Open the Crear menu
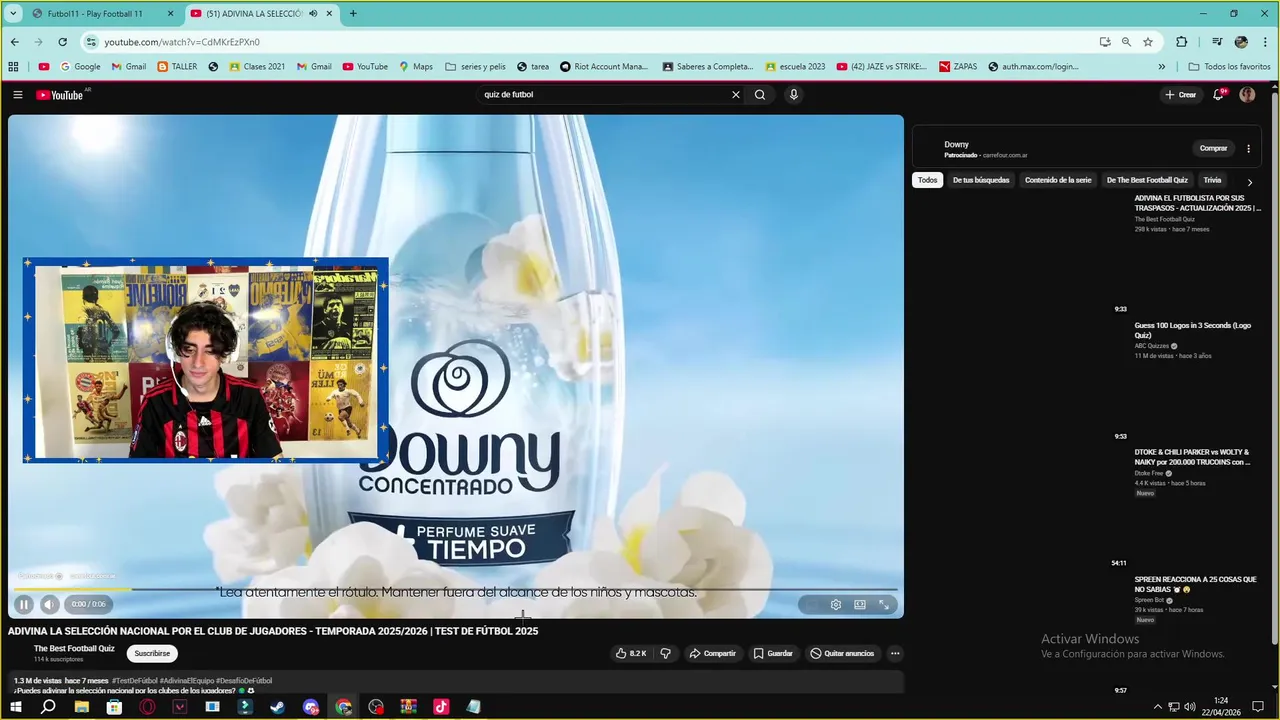 (1181, 95)
